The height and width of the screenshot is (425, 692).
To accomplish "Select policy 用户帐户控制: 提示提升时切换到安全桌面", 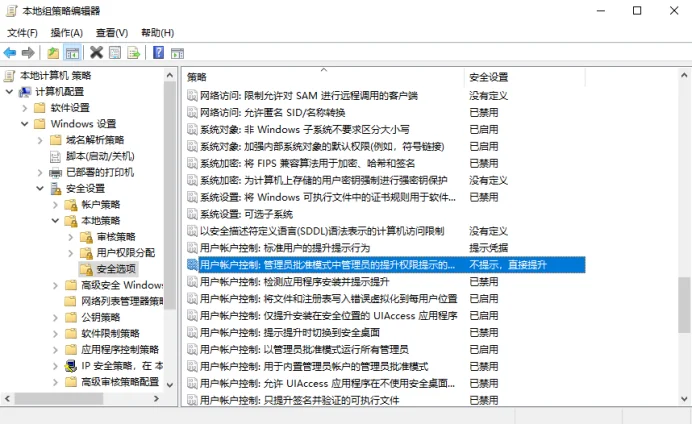I will (x=290, y=333).
